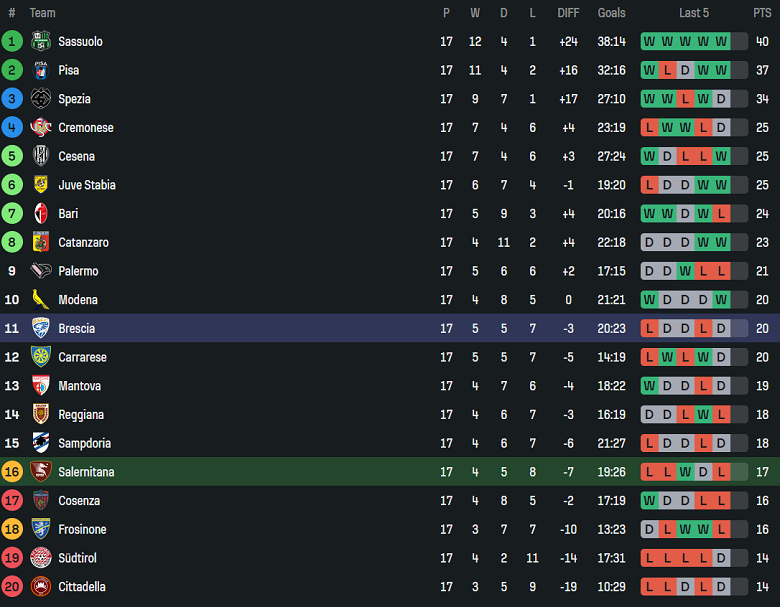Click the Cittadella team badge
Screen dimensions: 780x607
[41, 587]
